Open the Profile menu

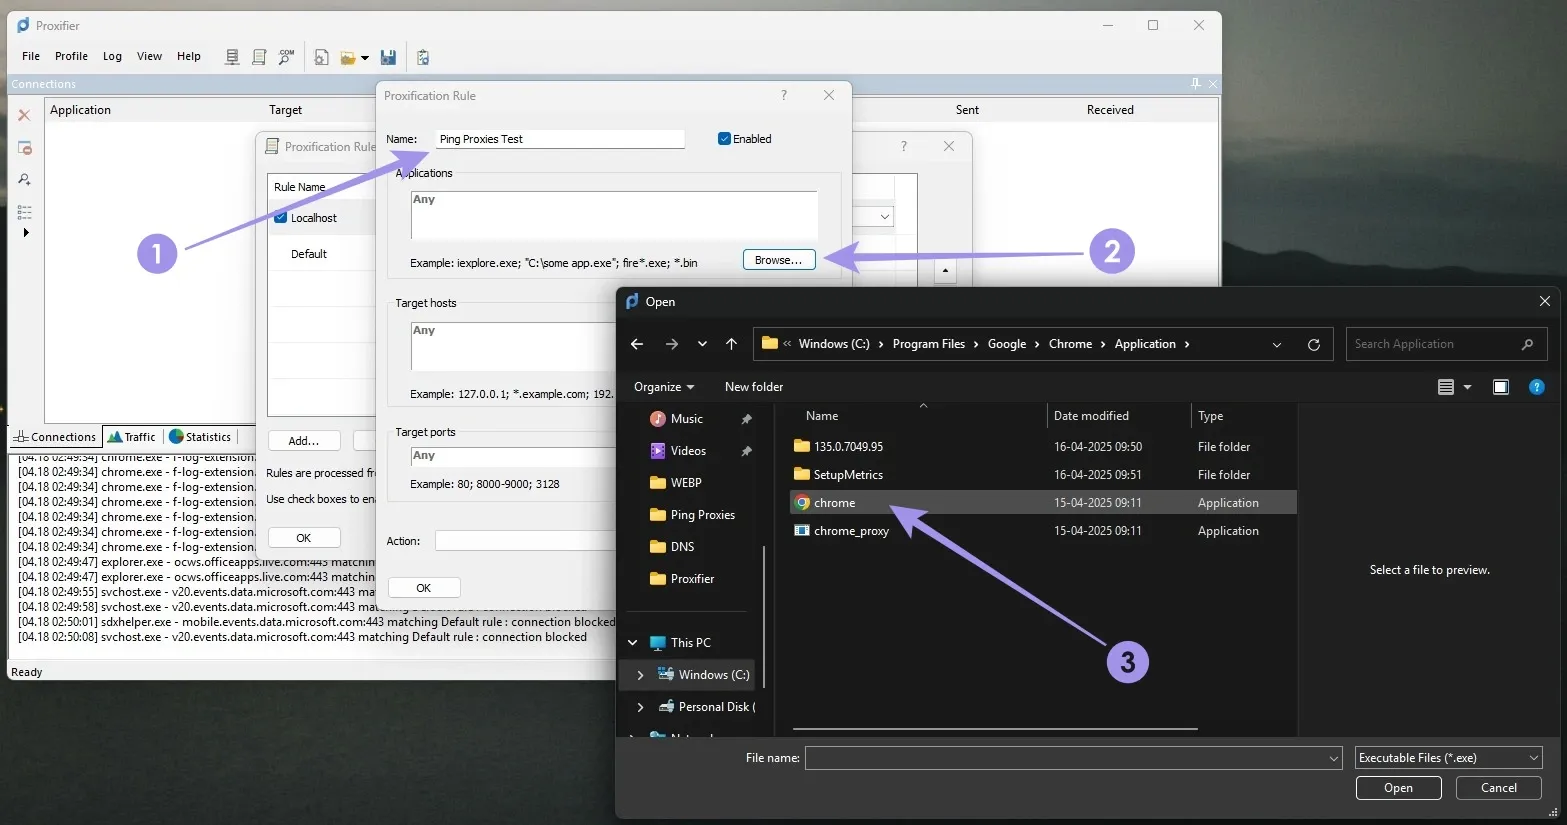pos(71,56)
